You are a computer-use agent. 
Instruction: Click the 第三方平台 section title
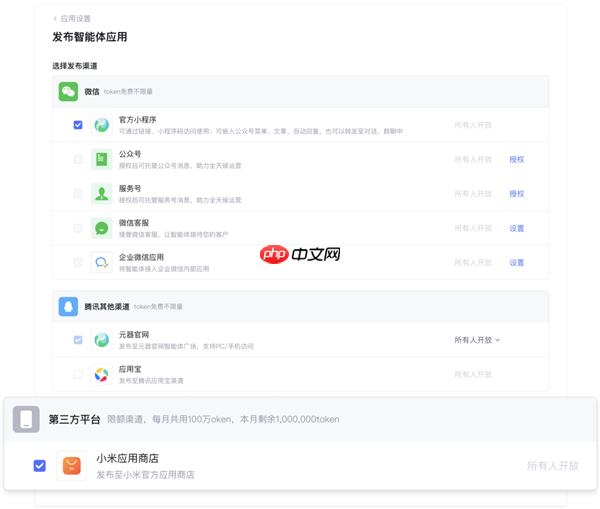74,419
